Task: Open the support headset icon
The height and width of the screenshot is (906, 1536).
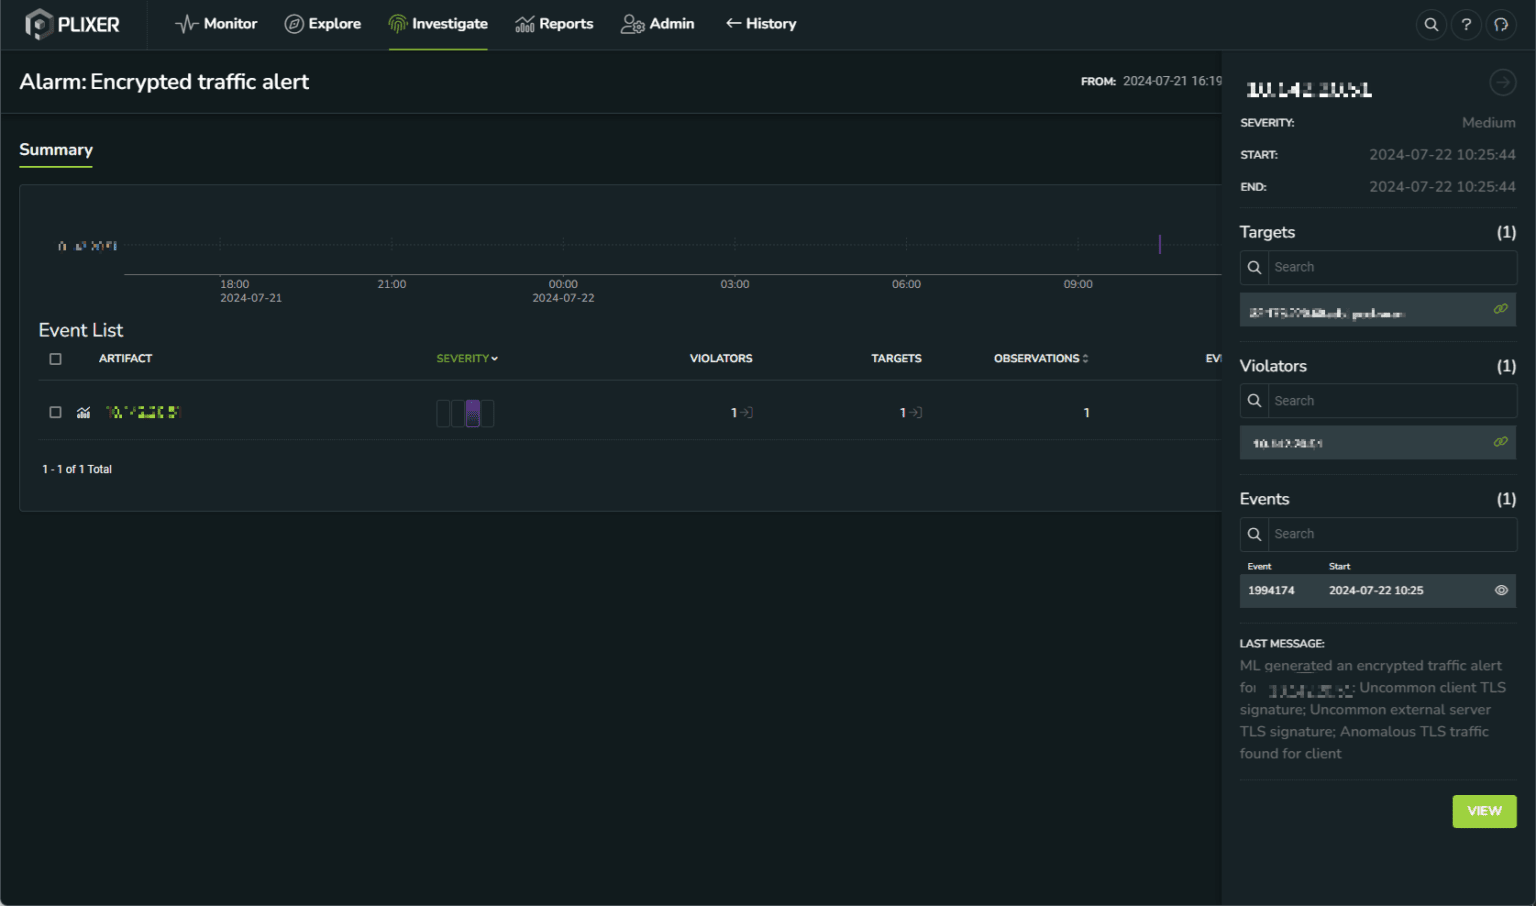Action: pos(1501,25)
